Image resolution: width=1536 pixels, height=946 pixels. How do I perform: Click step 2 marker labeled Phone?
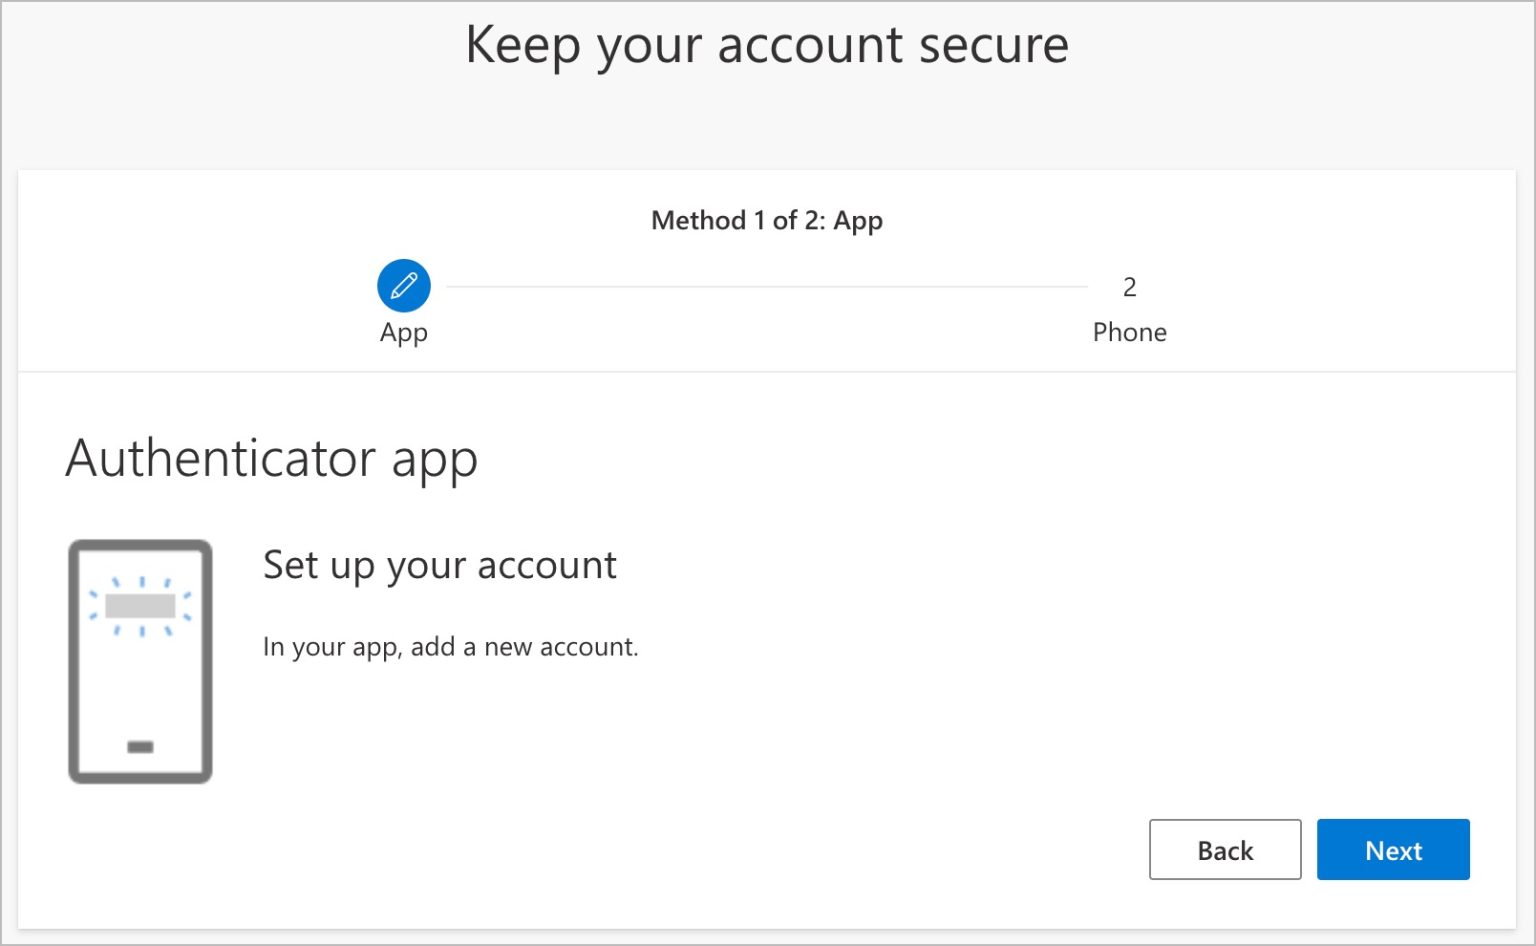tap(1129, 288)
